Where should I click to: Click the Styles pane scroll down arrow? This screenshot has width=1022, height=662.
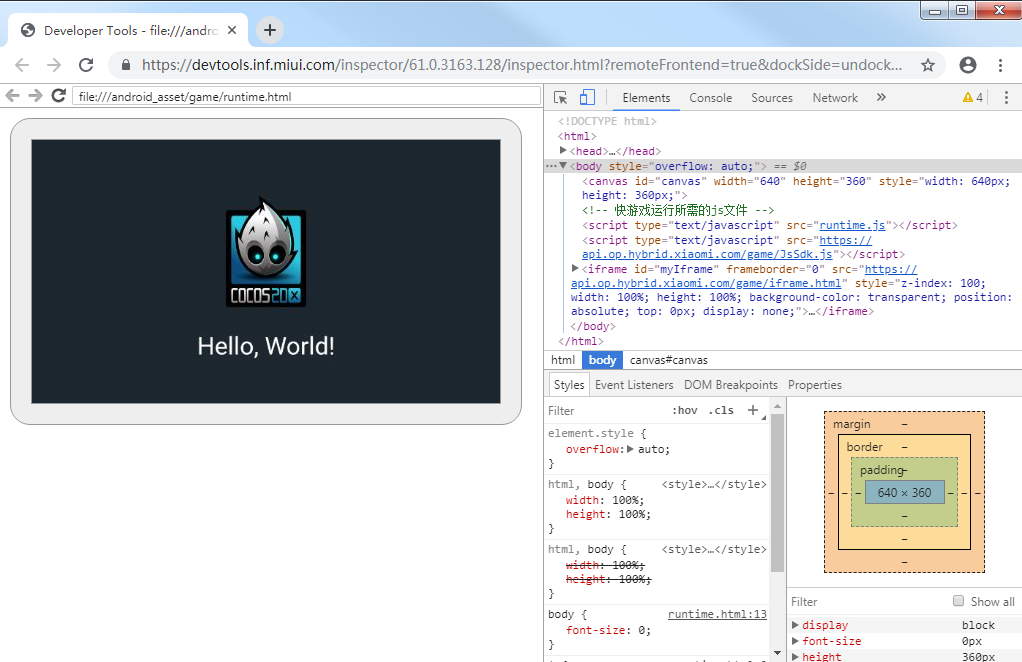click(x=777, y=653)
